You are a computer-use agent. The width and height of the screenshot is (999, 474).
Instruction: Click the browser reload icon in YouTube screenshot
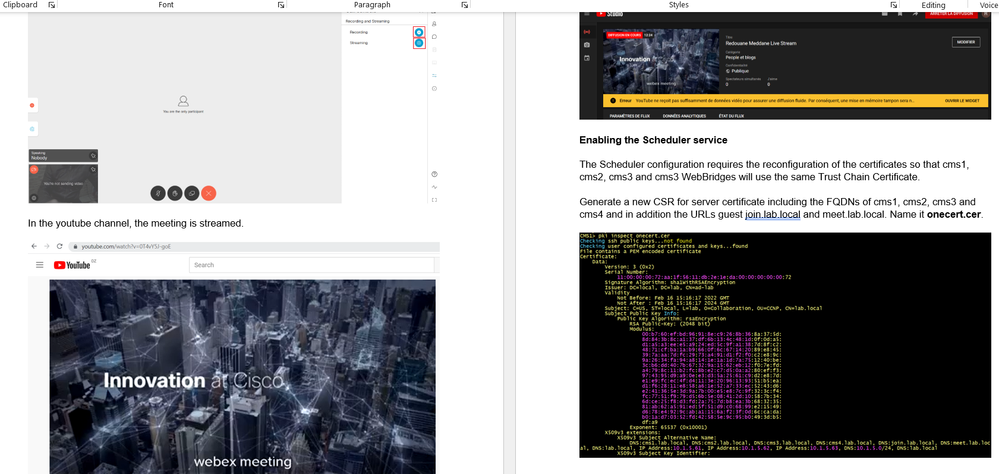[x=59, y=246]
